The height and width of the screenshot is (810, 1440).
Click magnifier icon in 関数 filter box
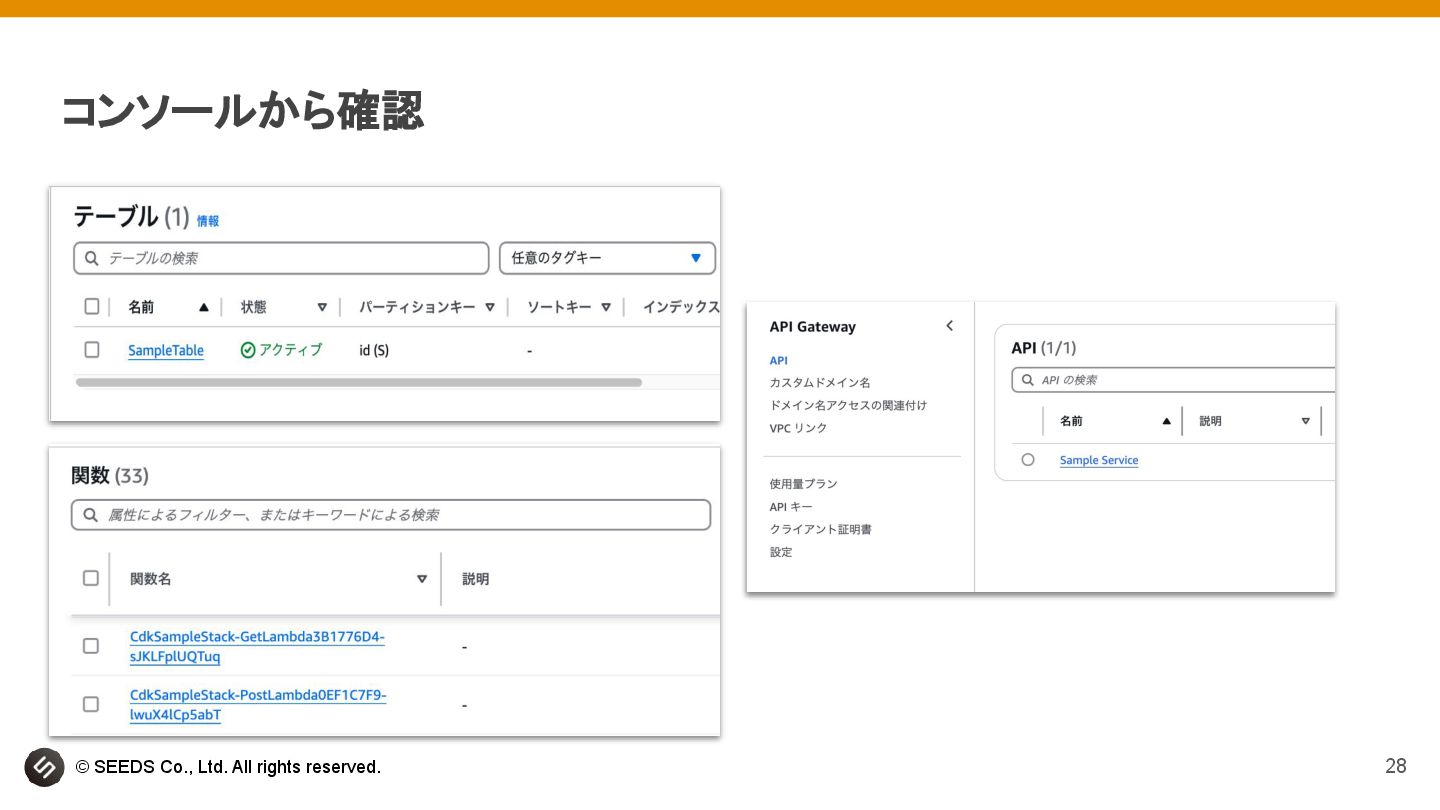pos(91,515)
